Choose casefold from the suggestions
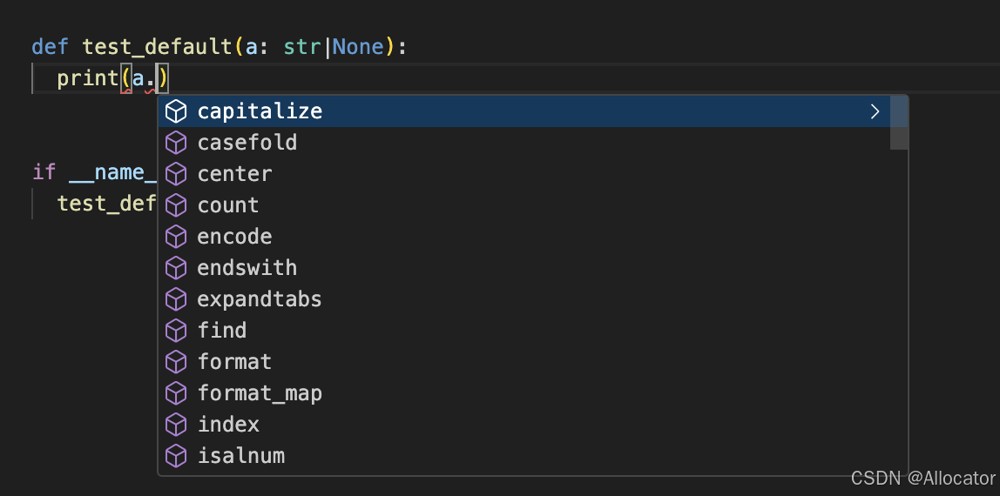Viewport: 1000px width, 496px height. pos(247,142)
